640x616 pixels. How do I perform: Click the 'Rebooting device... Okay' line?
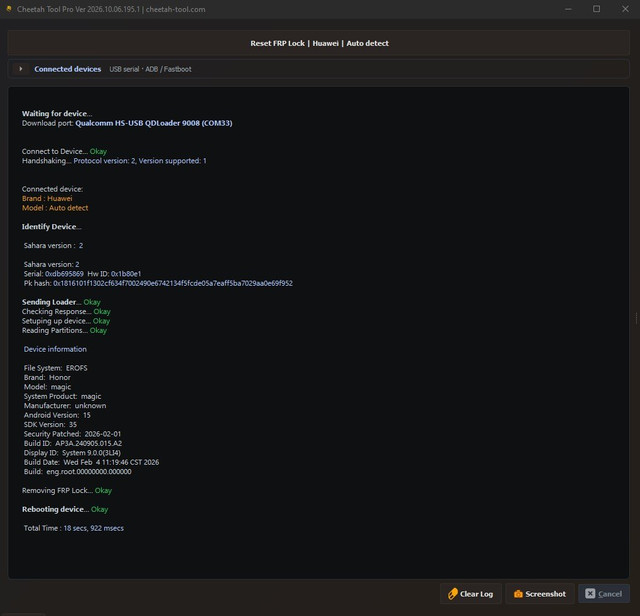coord(65,509)
